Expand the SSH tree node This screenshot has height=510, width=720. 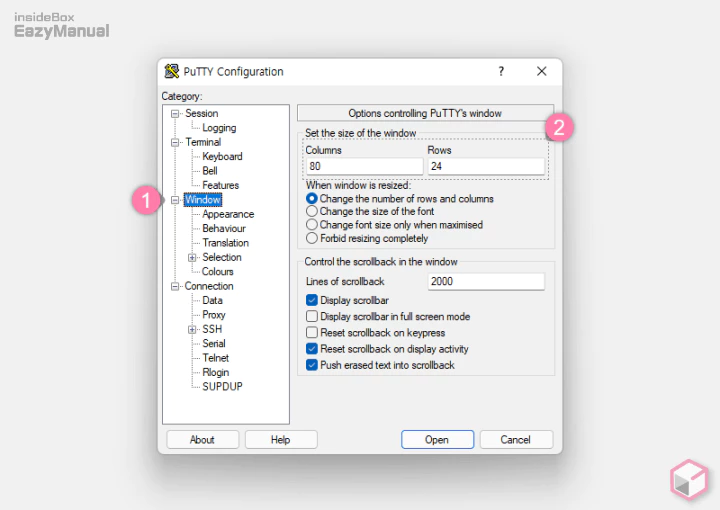pos(192,329)
